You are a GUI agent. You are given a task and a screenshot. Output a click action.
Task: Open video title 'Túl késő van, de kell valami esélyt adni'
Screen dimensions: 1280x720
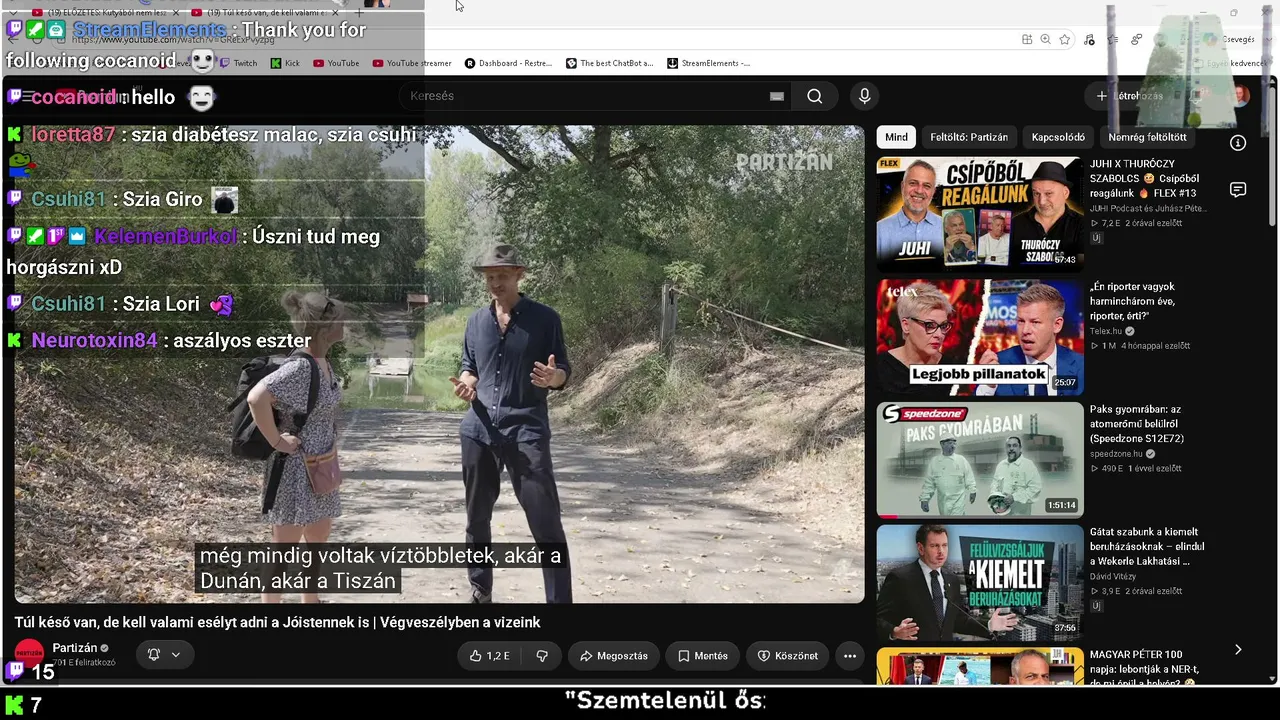pos(277,622)
